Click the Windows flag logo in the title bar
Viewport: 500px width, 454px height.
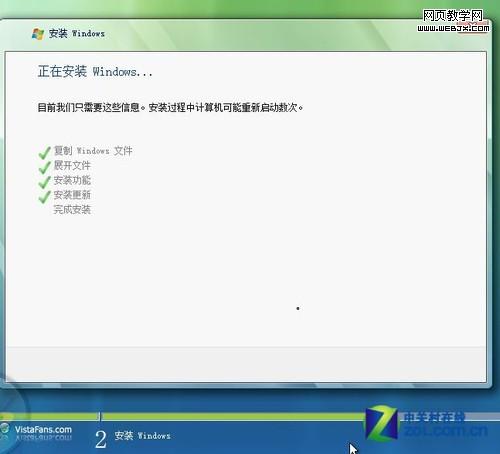click(38, 34)
